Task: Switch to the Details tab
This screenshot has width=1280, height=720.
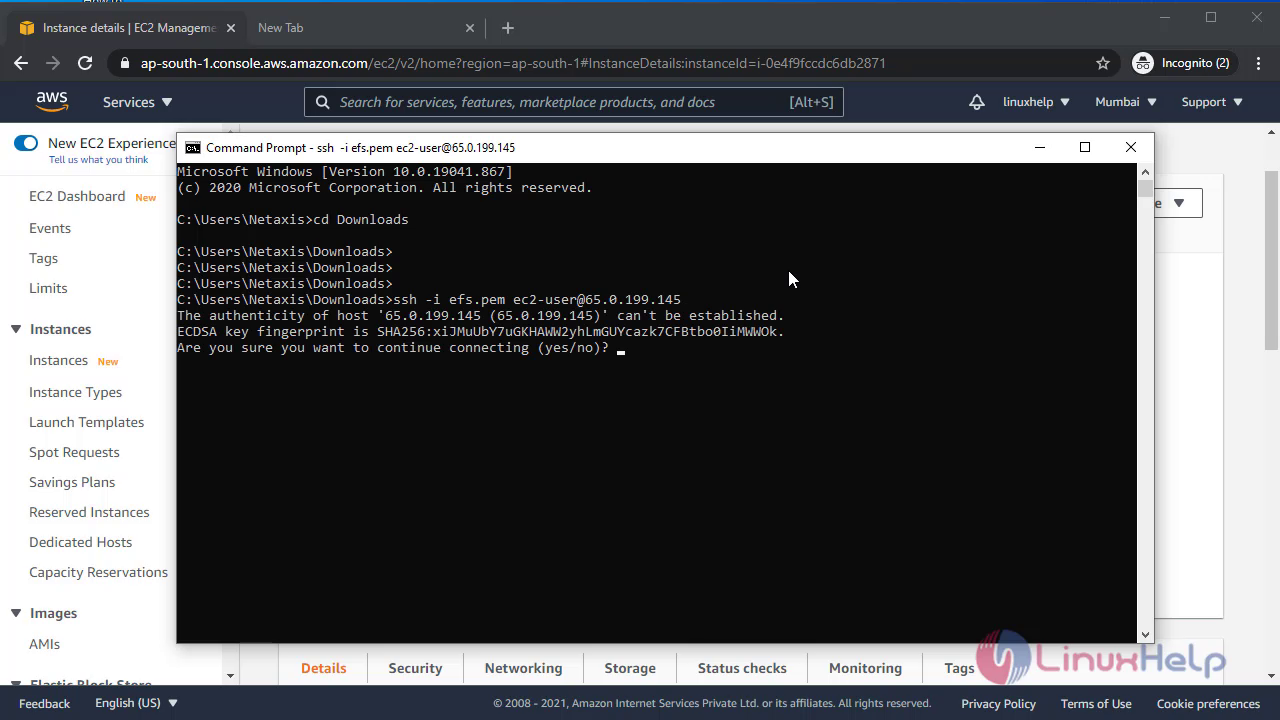Action: [x=323, y=668]
